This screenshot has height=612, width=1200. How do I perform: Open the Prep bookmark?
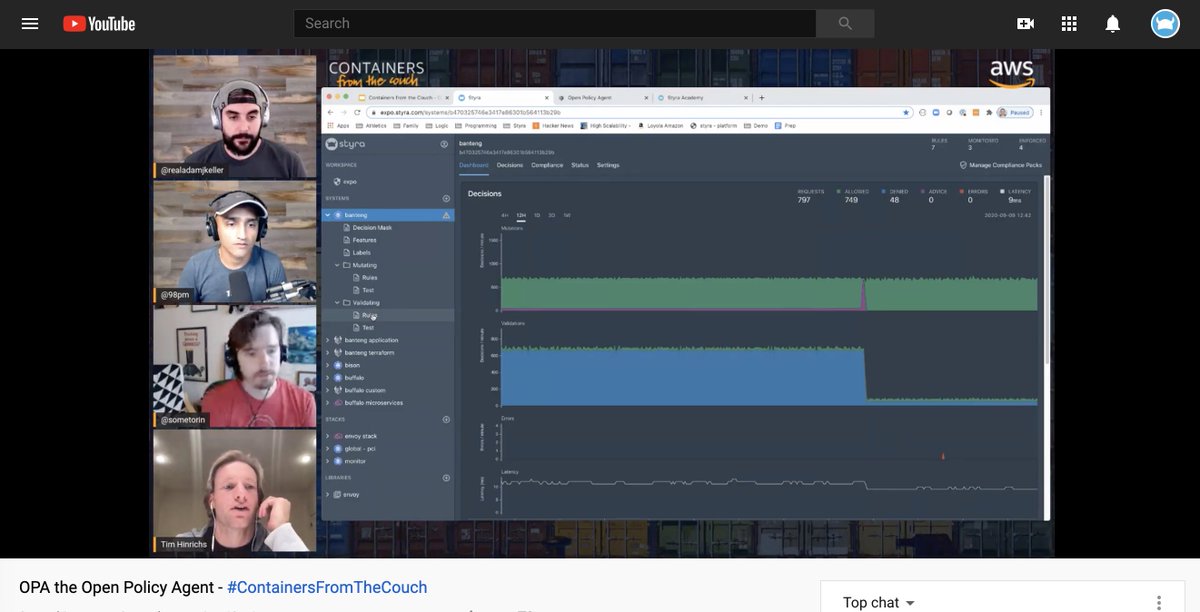783,126
